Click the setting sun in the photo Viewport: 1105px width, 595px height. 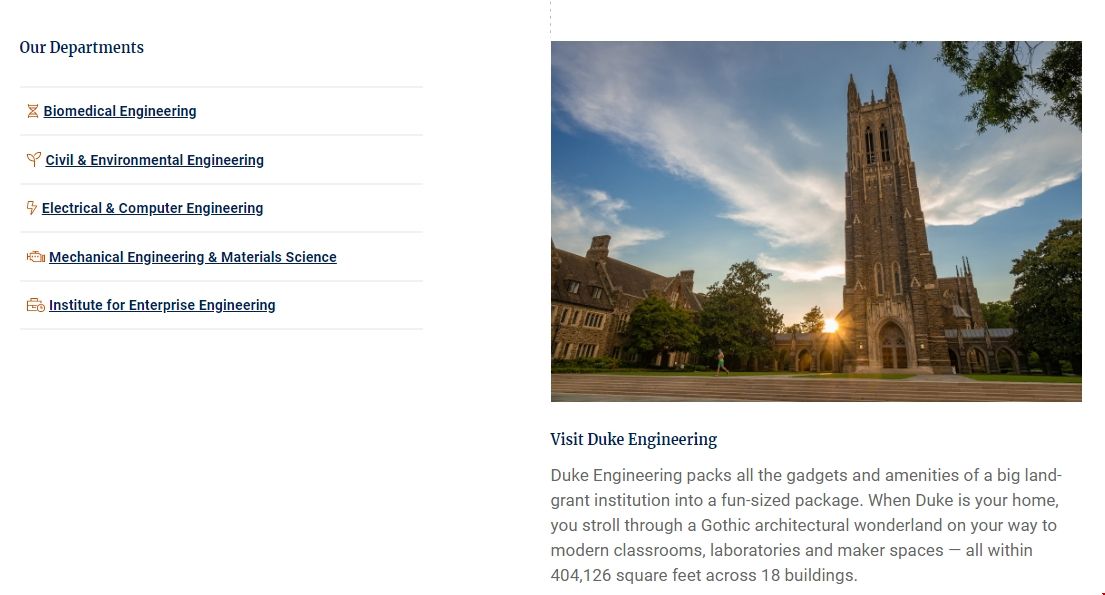pos(830,325)
